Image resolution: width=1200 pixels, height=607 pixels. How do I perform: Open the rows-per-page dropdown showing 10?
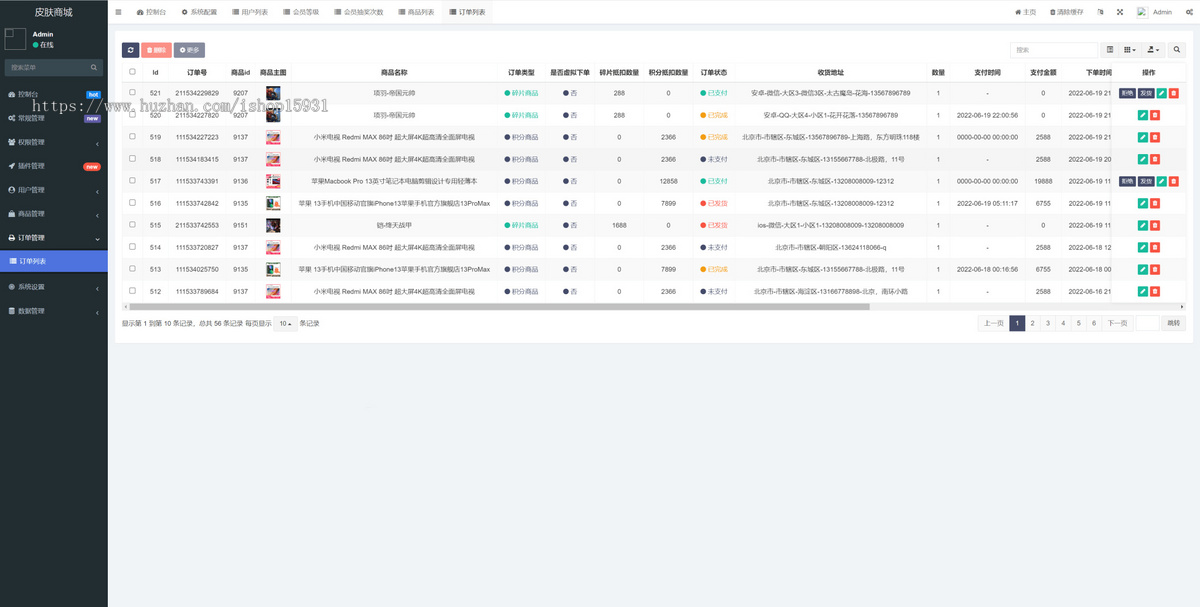pyautogui.click(x=286, y=324)
